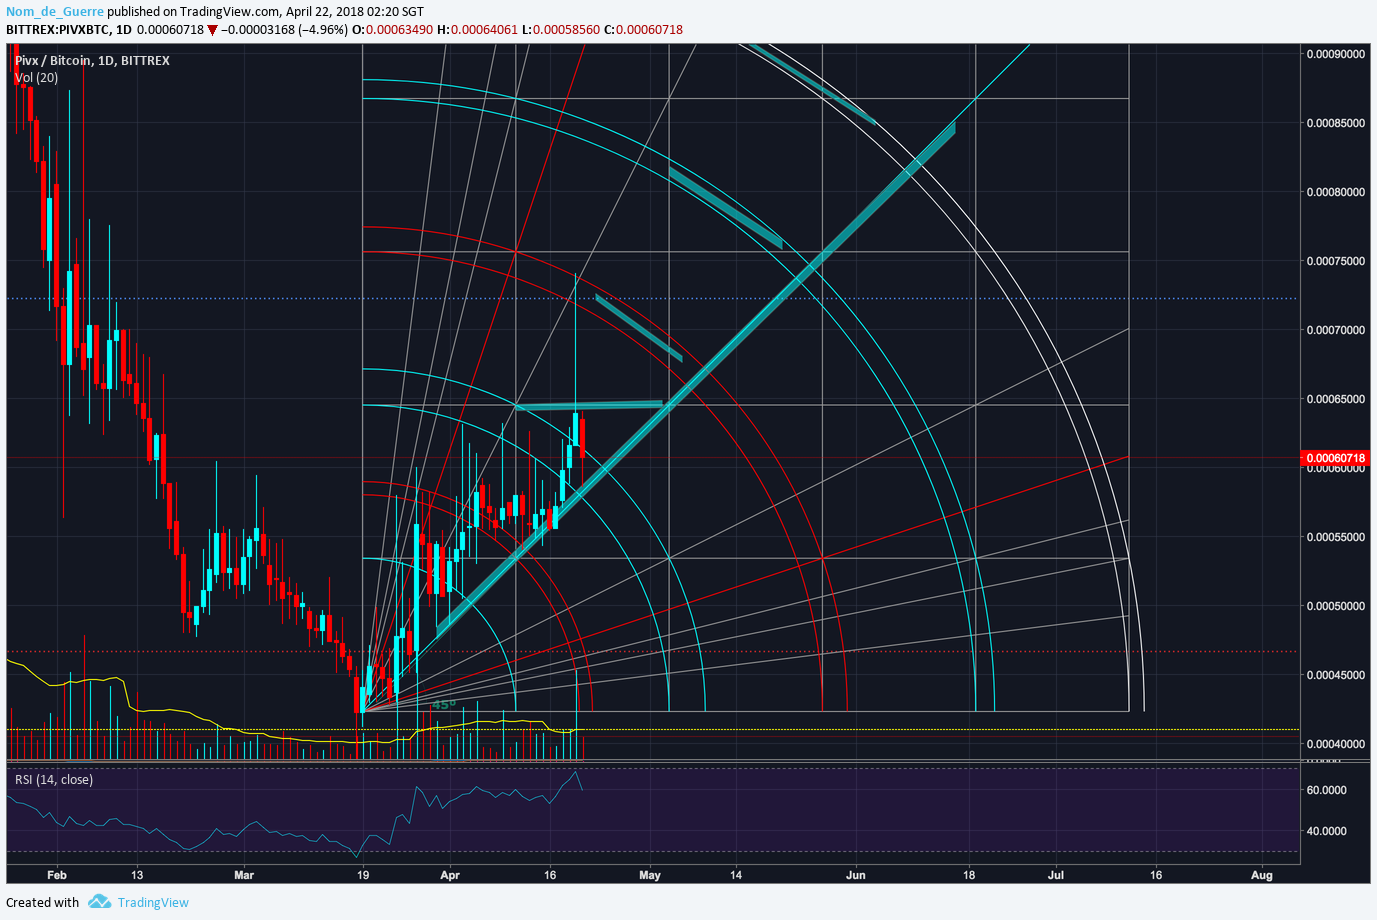Viewport: 1377px width, 920px height.
Task: Click the May label on time axis
Action: (650, 875)
